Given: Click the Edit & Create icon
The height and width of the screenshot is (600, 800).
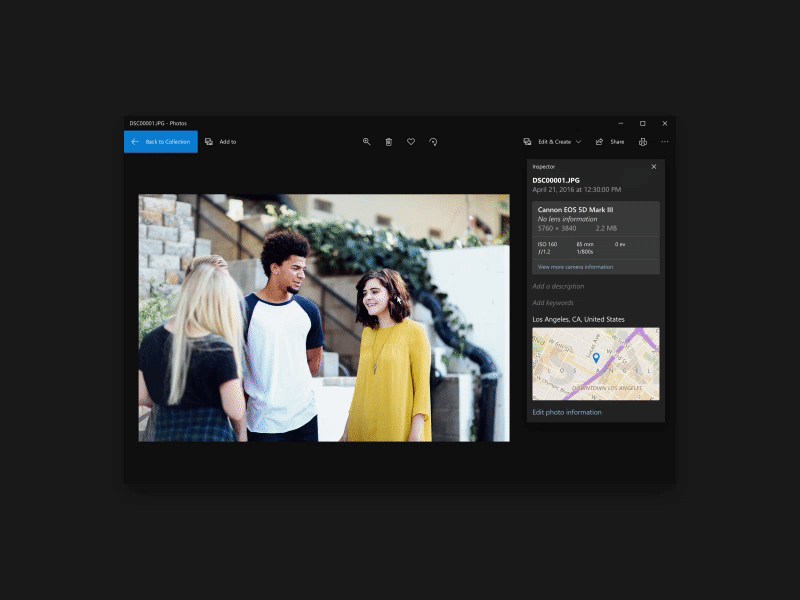Looking at the screenshot, I should point(527,142).
